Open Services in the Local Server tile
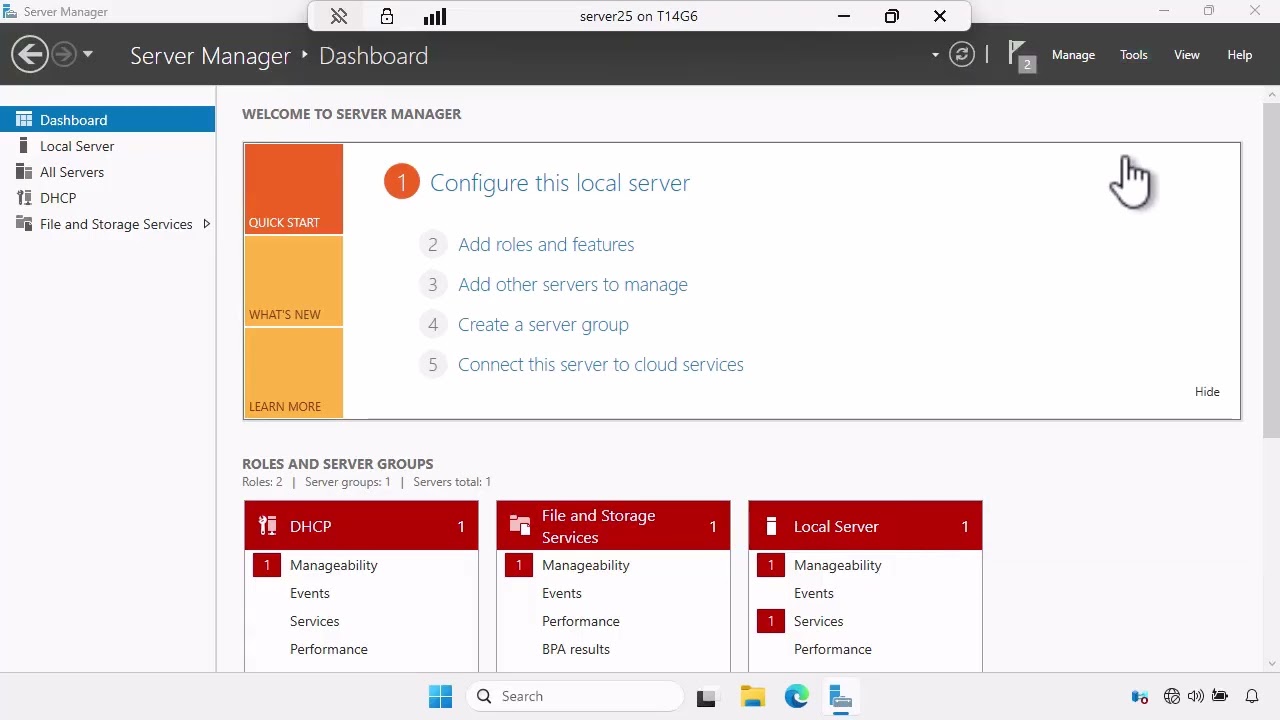 (x=818, y=621)
